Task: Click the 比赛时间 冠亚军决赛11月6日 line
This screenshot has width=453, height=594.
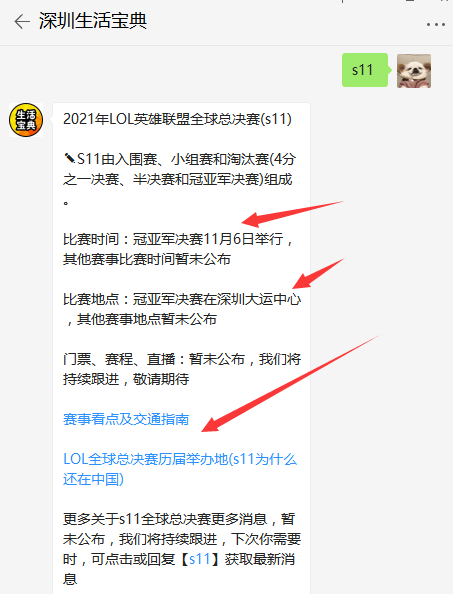Action: tap(178, 239)
